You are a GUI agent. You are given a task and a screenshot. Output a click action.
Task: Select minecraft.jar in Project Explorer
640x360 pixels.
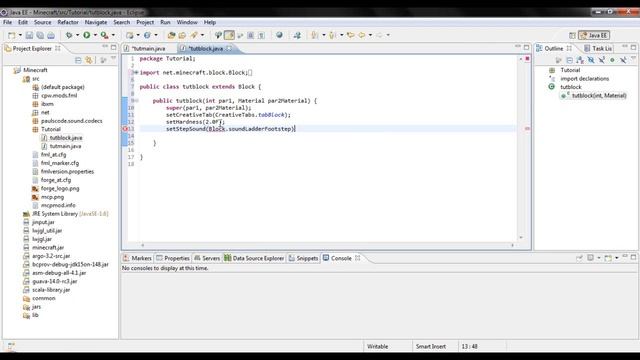click(x=48, y=248)
